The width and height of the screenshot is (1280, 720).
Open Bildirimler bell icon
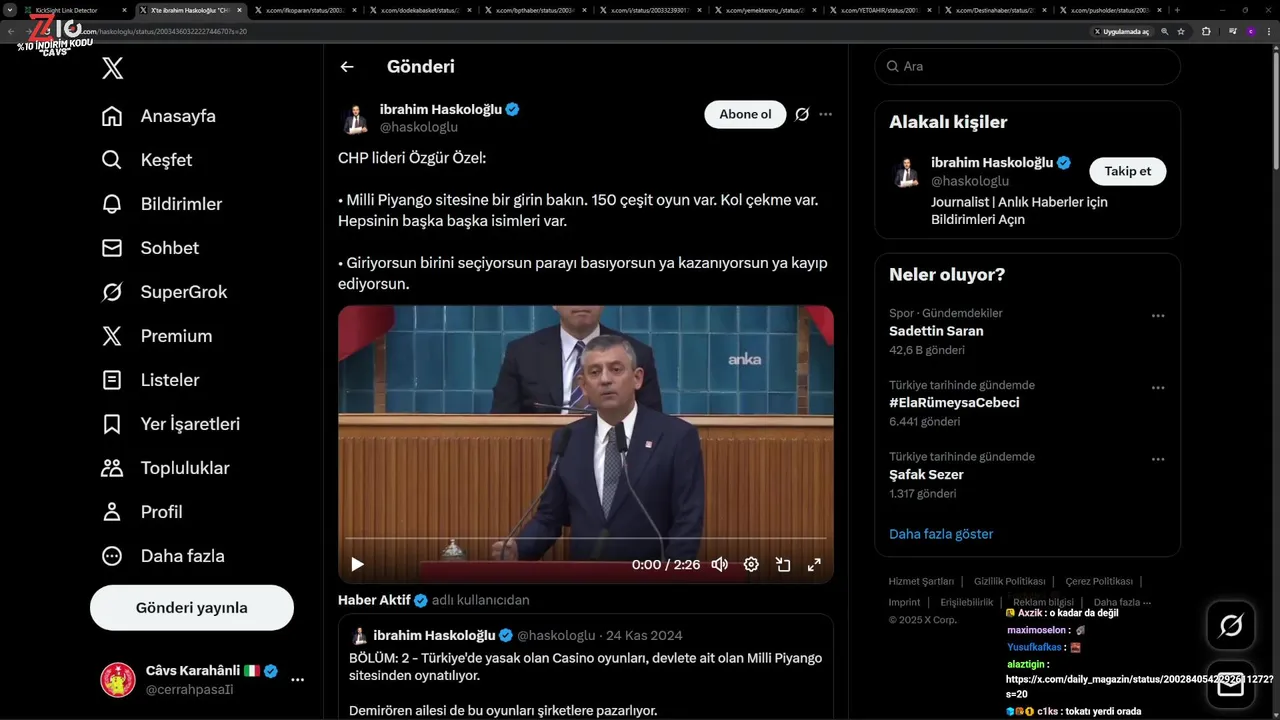(112, 204)
